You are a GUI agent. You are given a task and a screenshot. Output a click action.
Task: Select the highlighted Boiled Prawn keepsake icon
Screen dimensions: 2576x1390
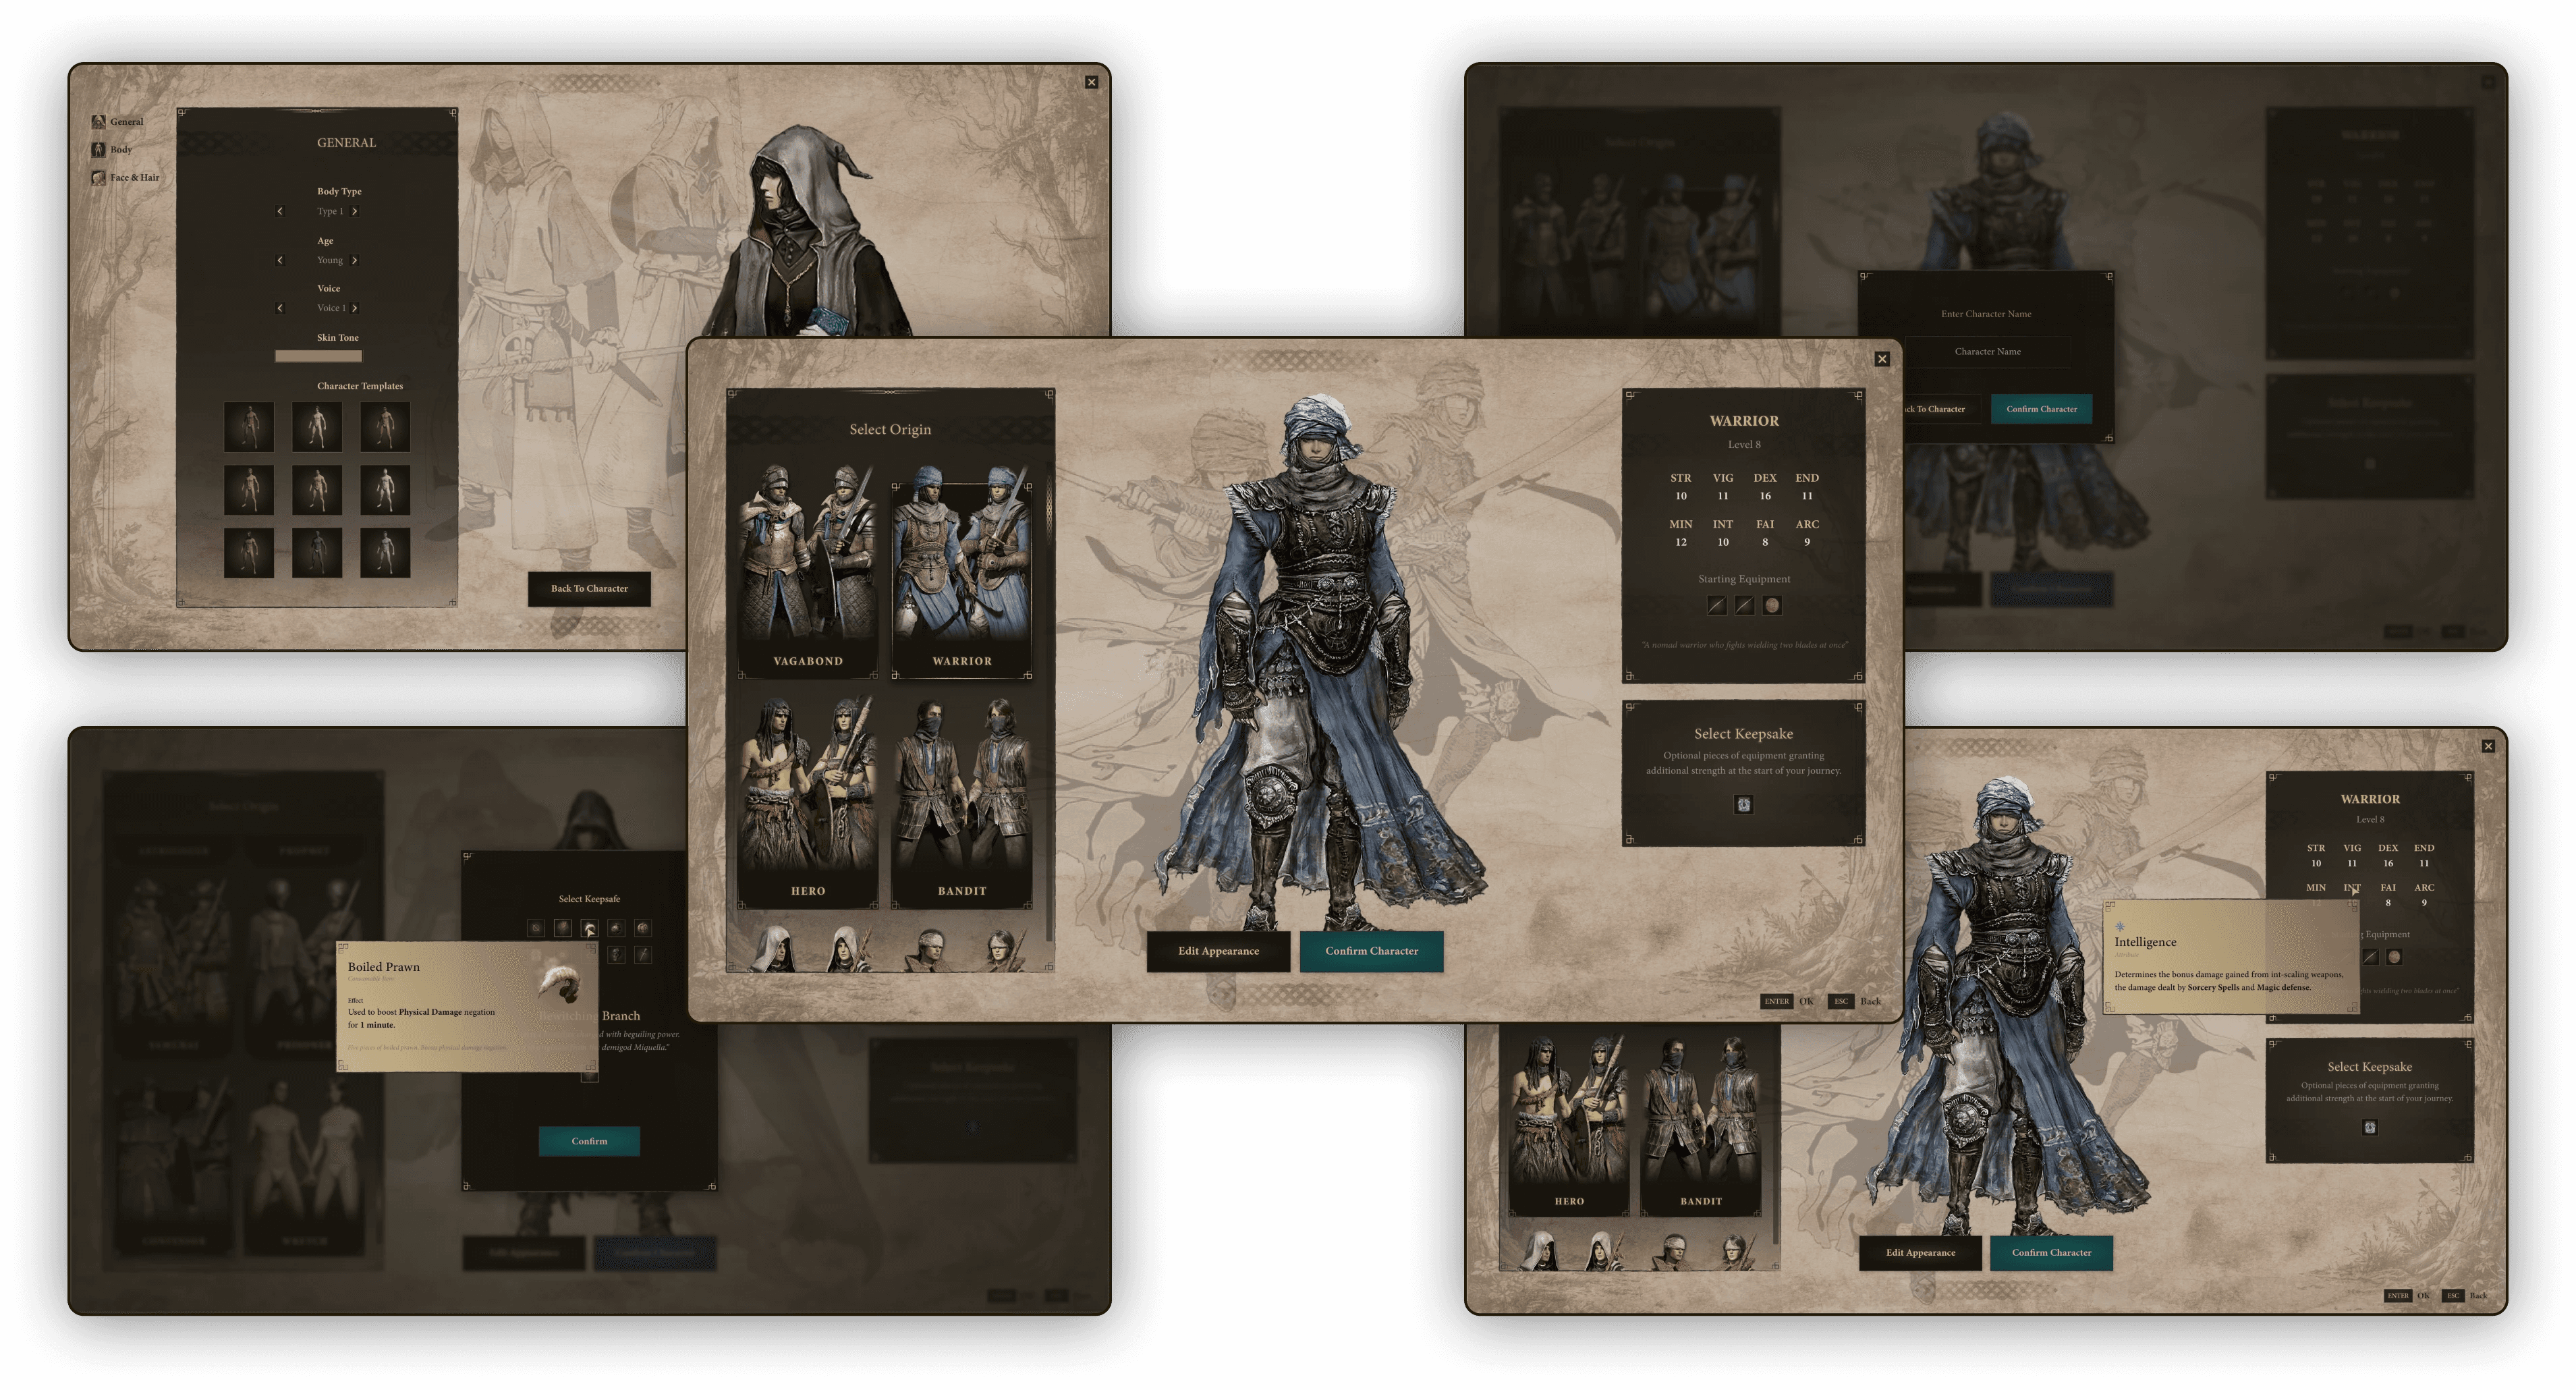[x=589, y=929]
